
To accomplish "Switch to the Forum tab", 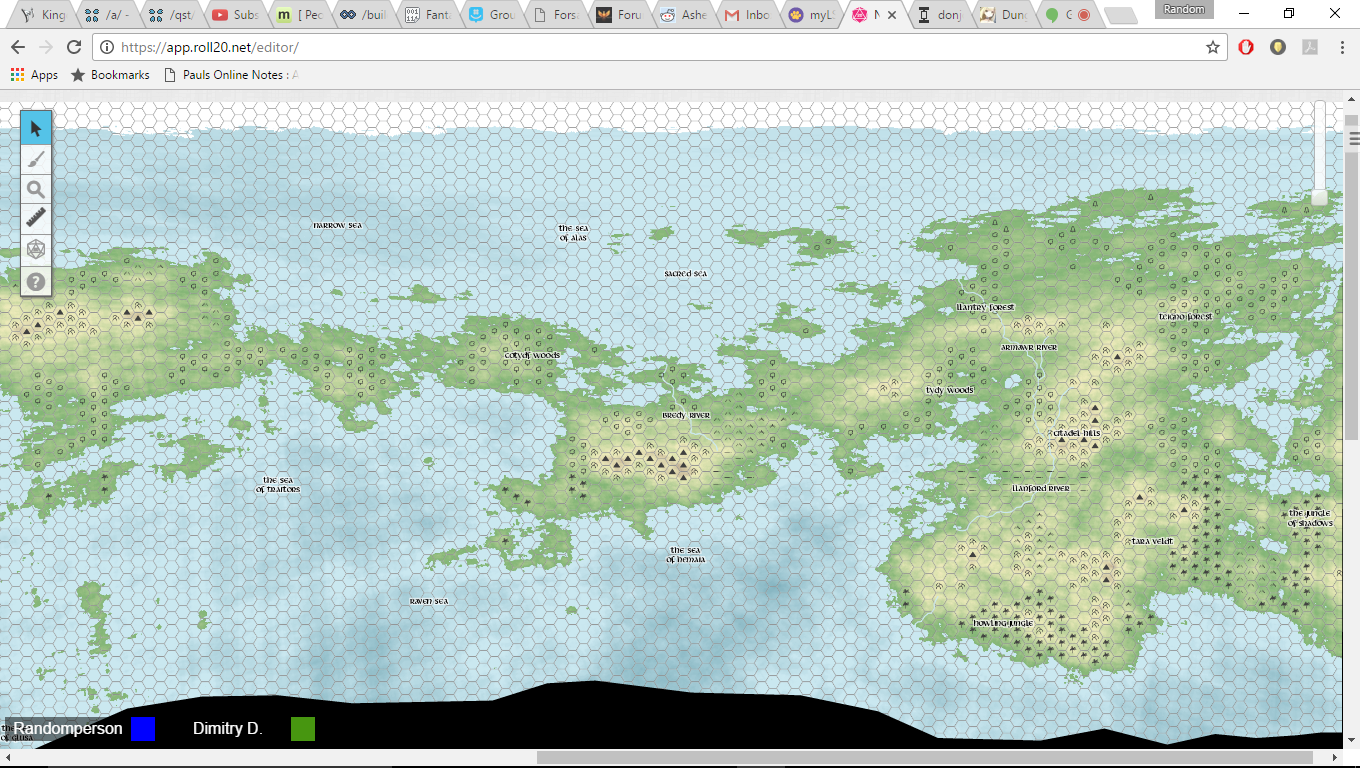I will pyautogui.click(x=618, y=15).
